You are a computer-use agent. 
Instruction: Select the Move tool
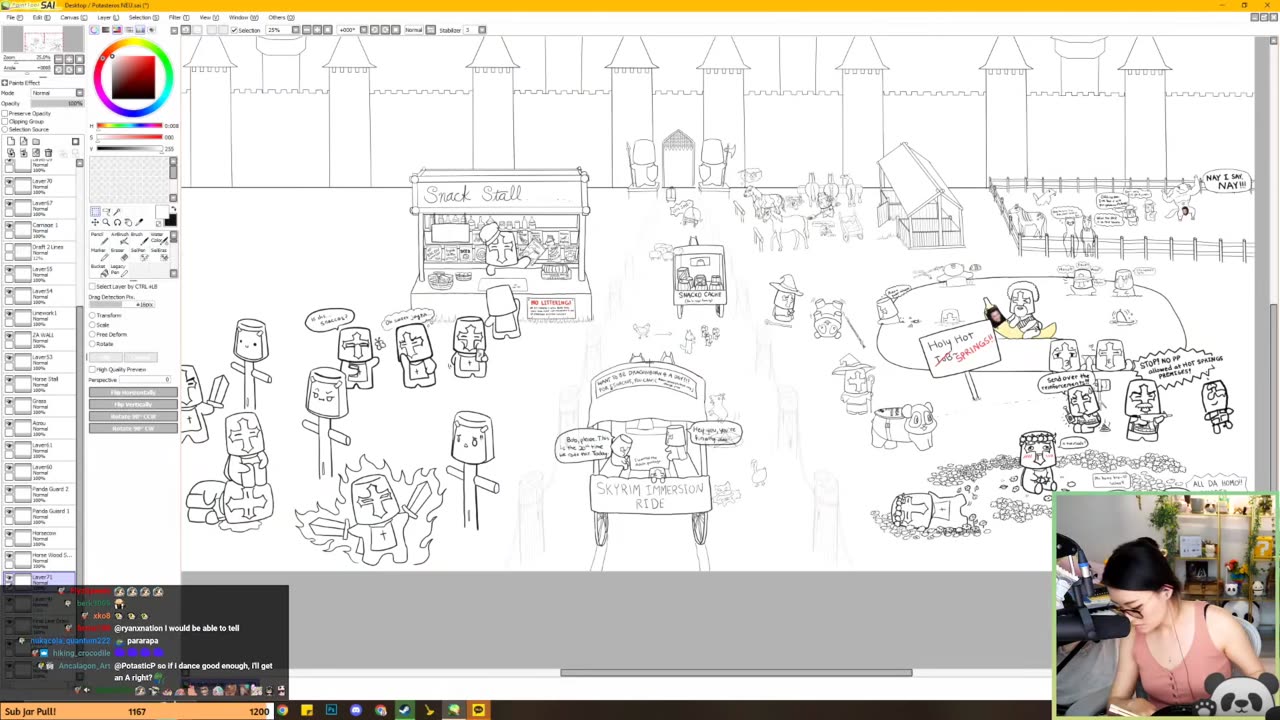click(x=96, y=222)
